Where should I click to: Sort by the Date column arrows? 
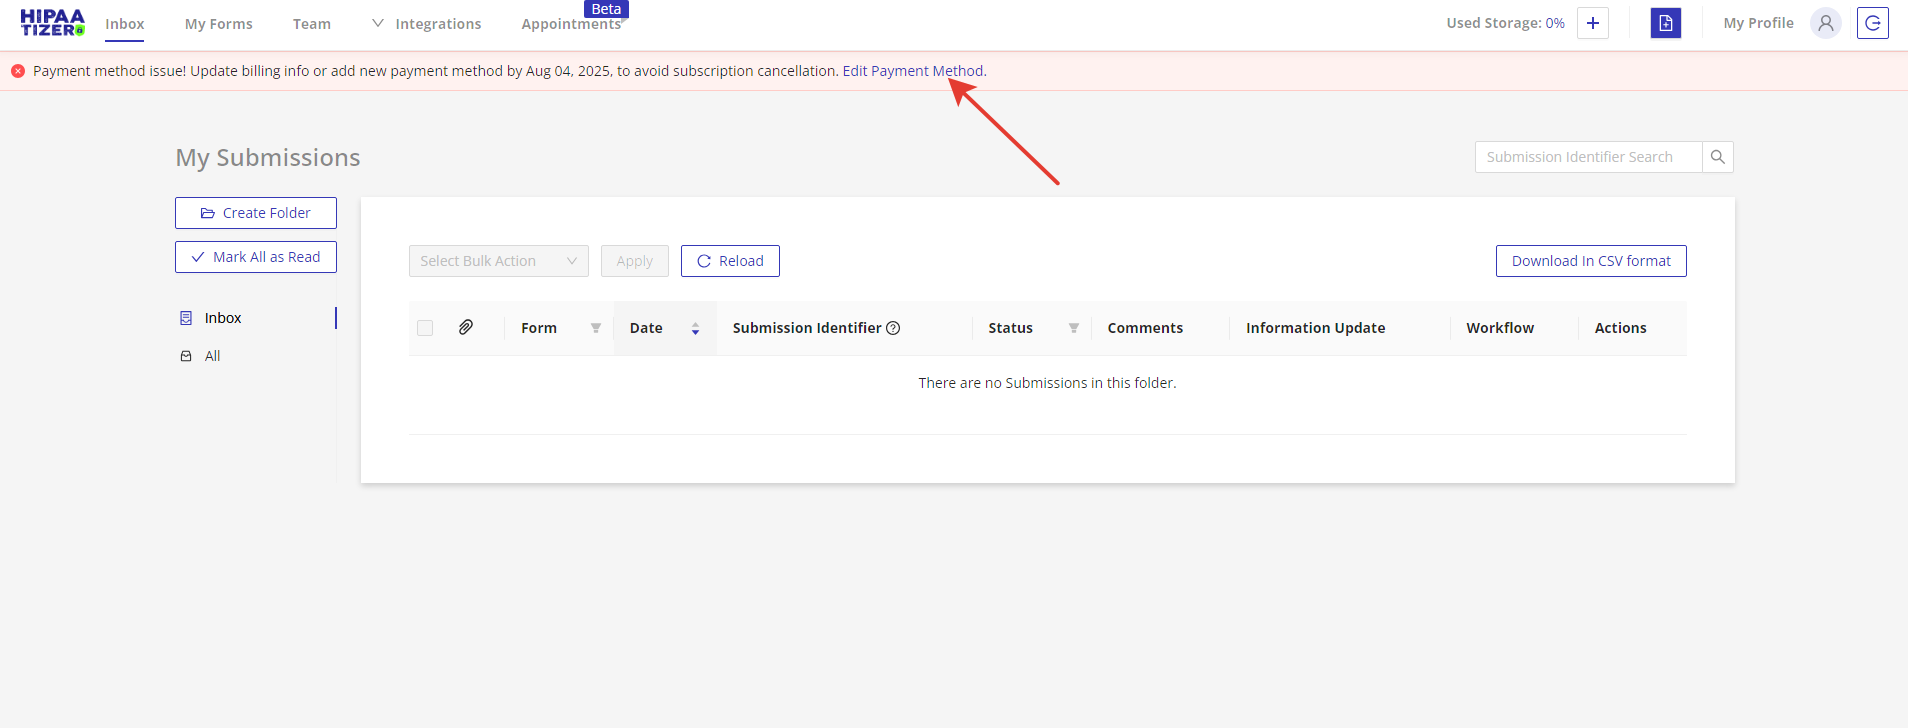(695, 328)
